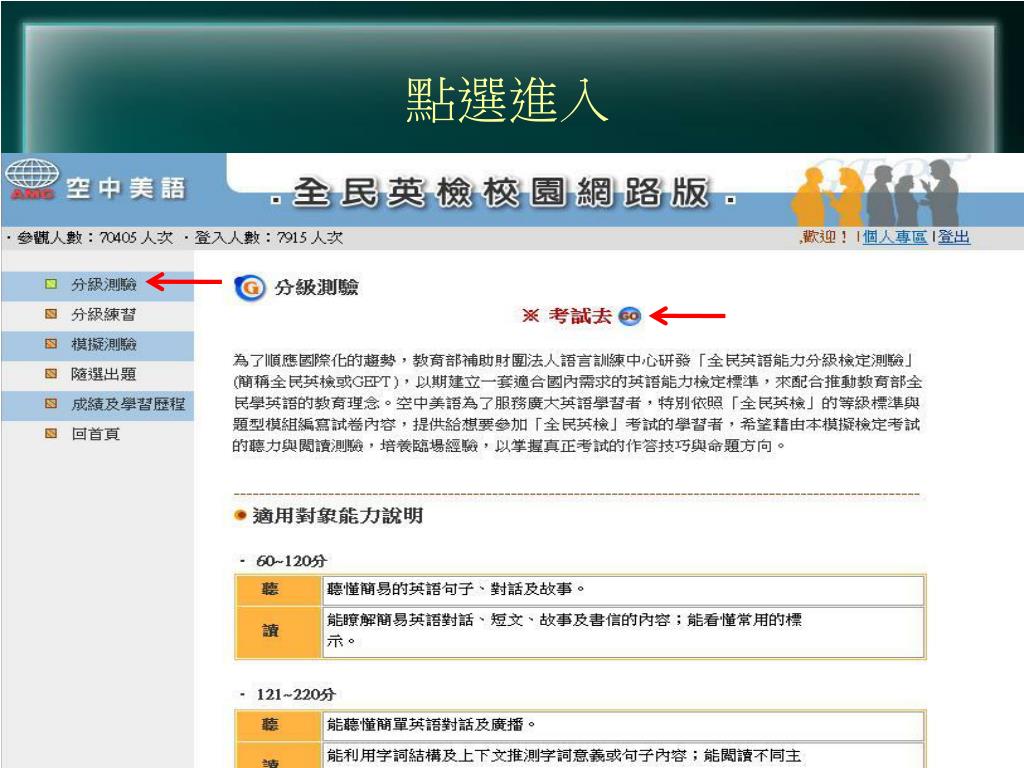Click the 60~120分 score range label
Screen dimensions: 1024x768
[x=291, y=561]
